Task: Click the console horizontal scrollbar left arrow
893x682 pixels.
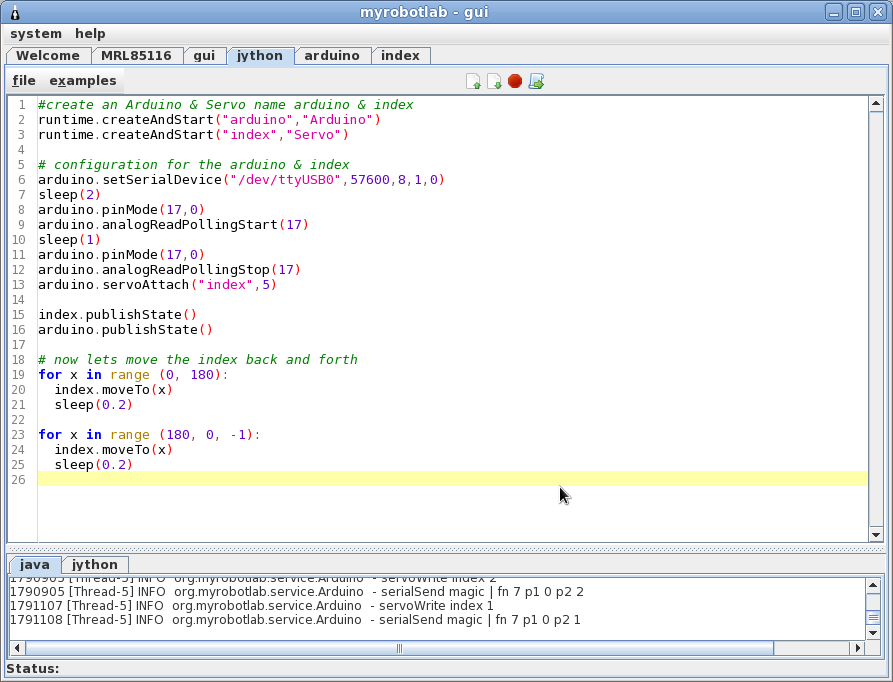Action: (x=17, y=648)
